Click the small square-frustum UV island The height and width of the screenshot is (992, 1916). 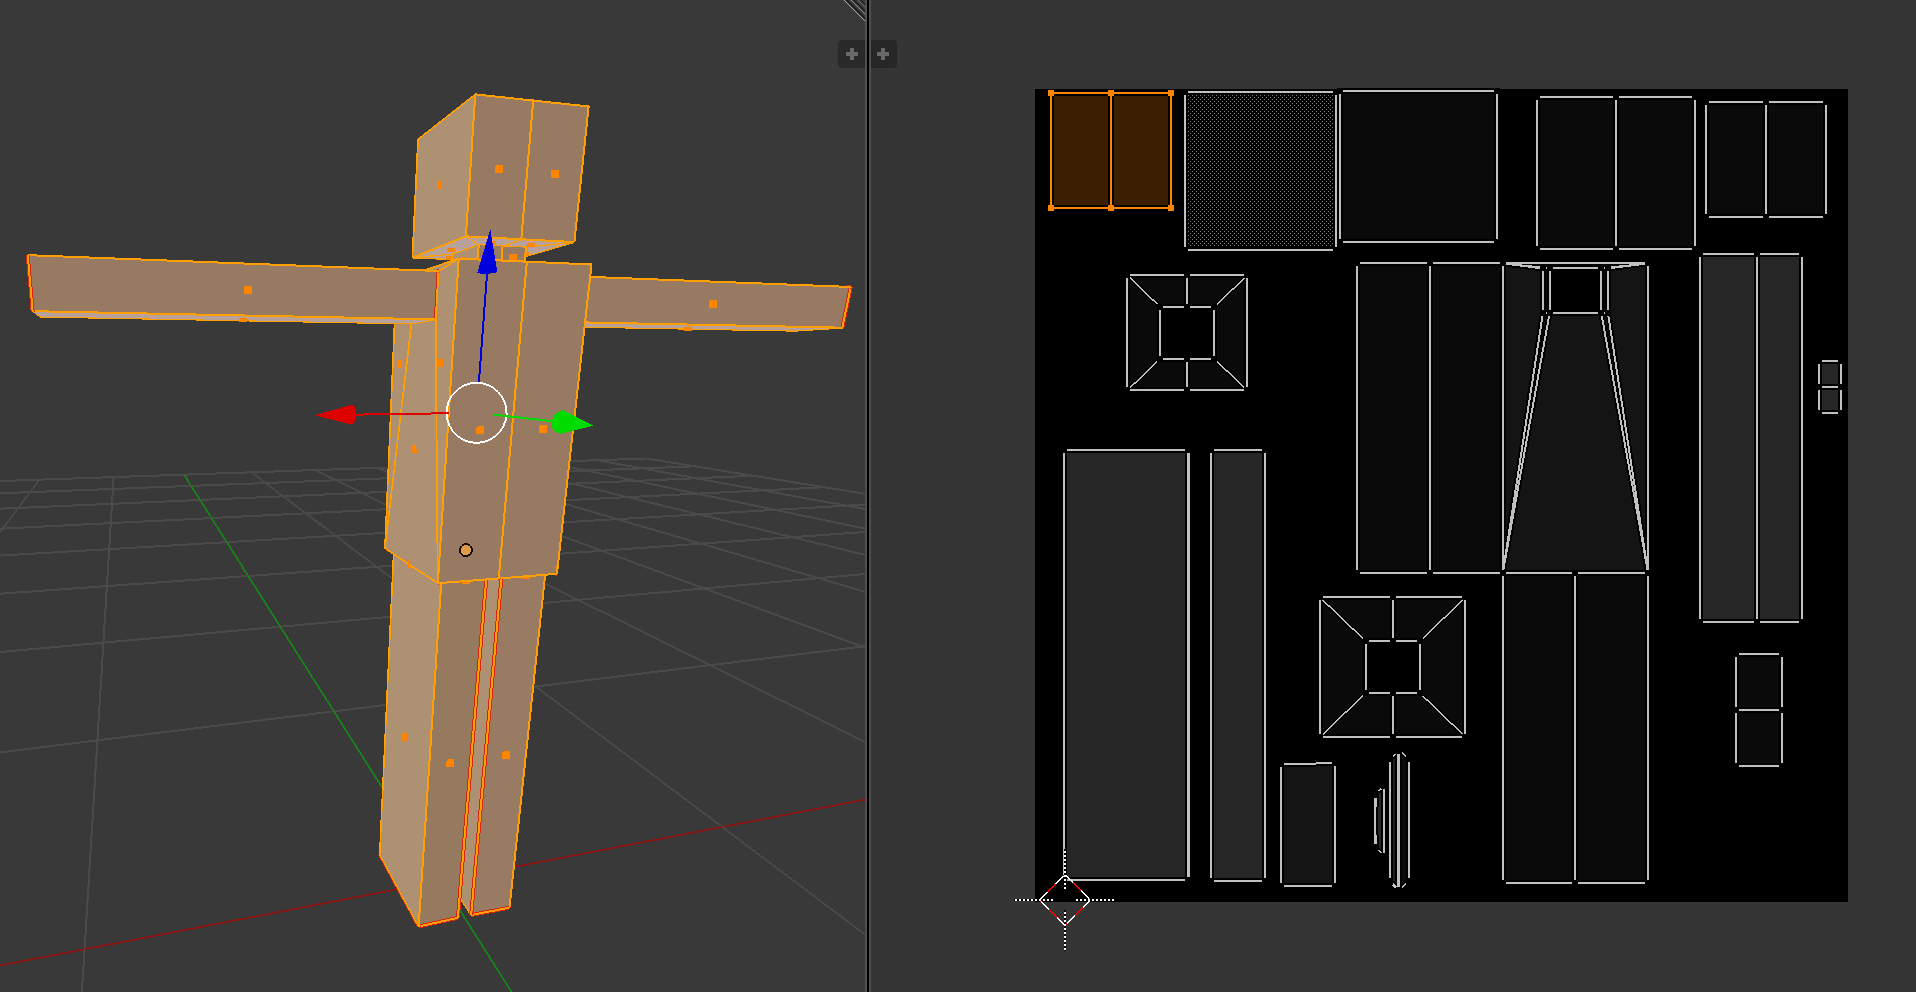[1187, 332]
